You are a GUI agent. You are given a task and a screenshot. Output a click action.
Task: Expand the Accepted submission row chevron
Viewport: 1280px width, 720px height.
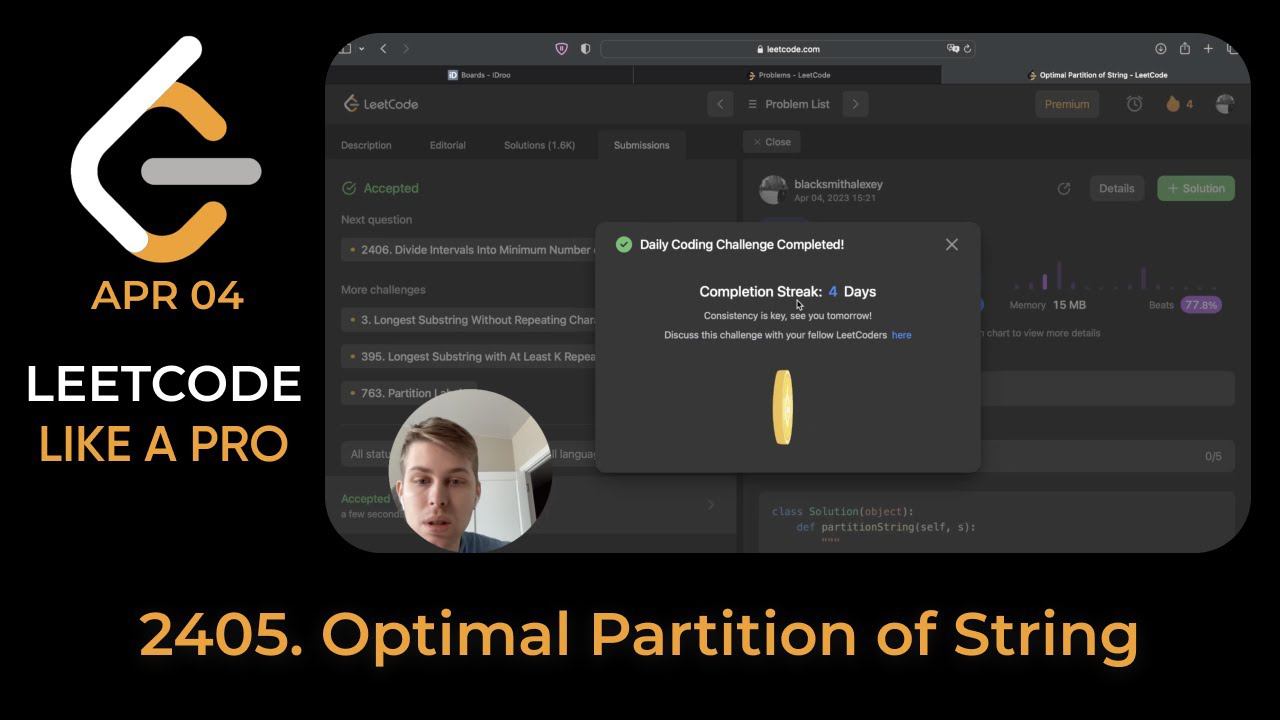(x=711, y=505)
